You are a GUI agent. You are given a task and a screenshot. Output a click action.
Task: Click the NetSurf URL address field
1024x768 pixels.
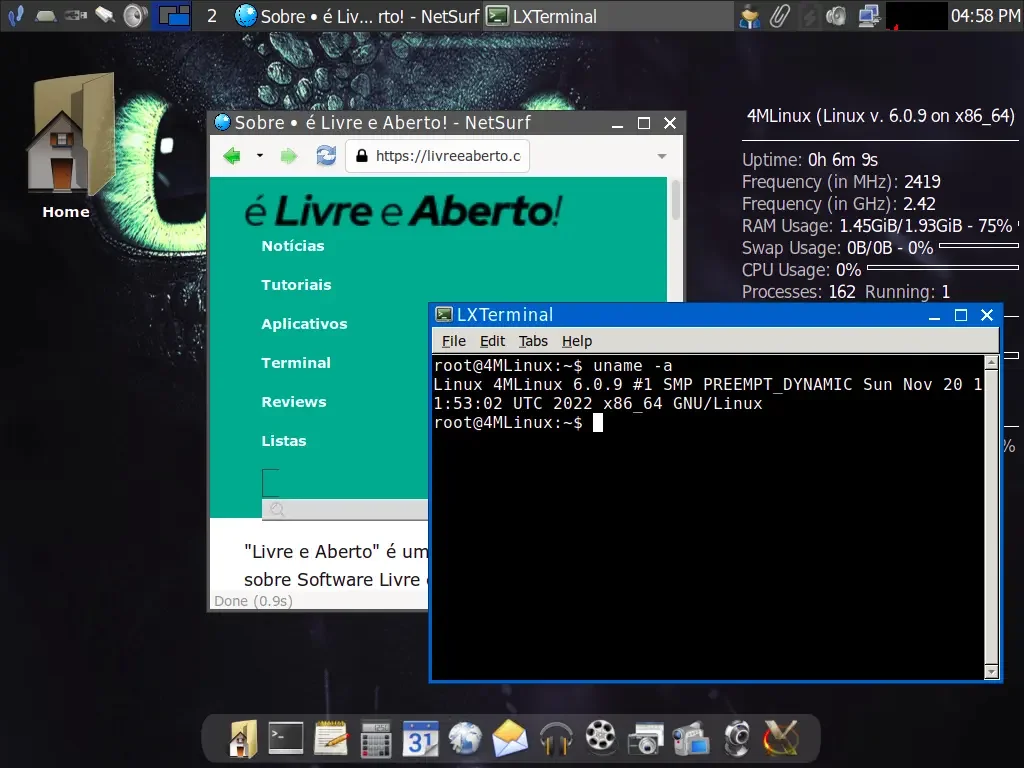438,156
